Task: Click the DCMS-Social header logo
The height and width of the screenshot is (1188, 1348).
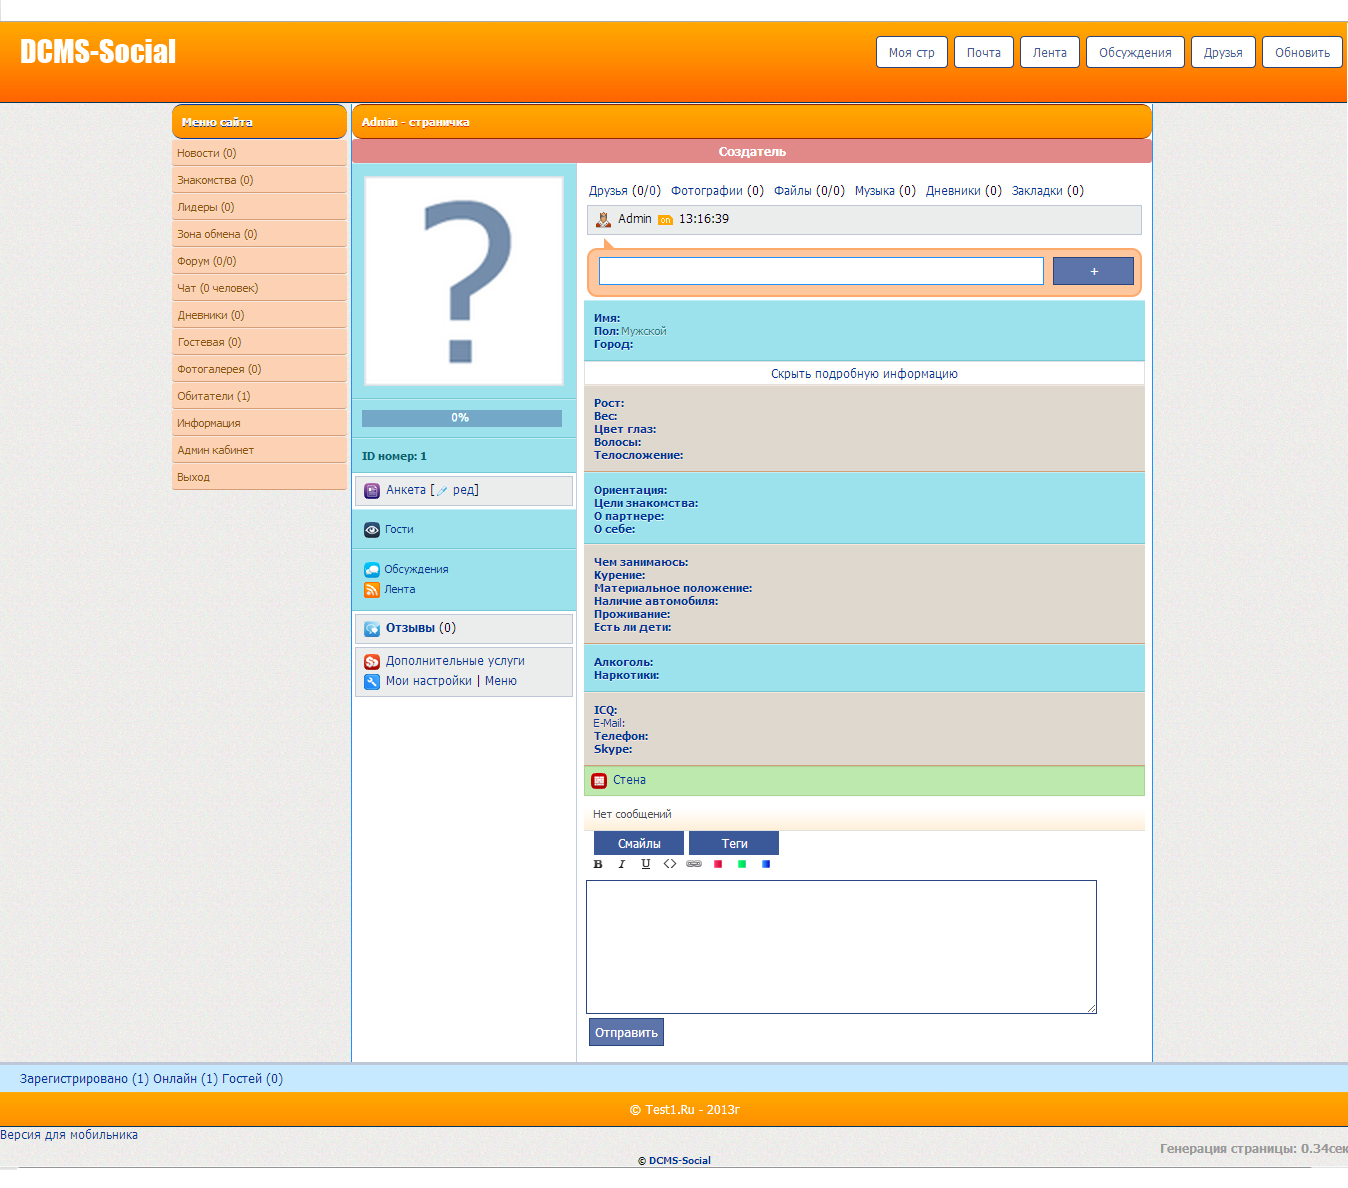Action: (98, 51)
